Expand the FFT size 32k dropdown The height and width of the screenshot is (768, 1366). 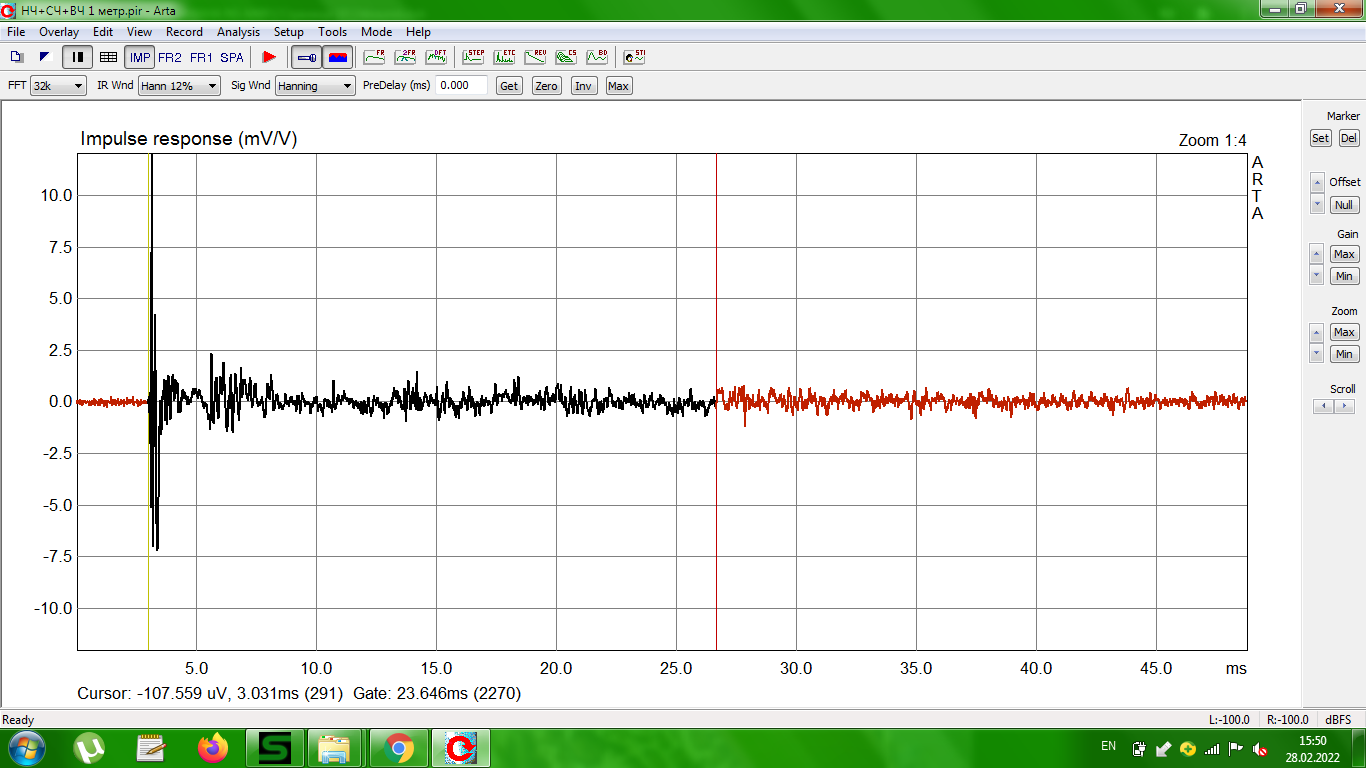tap(58, 86)
